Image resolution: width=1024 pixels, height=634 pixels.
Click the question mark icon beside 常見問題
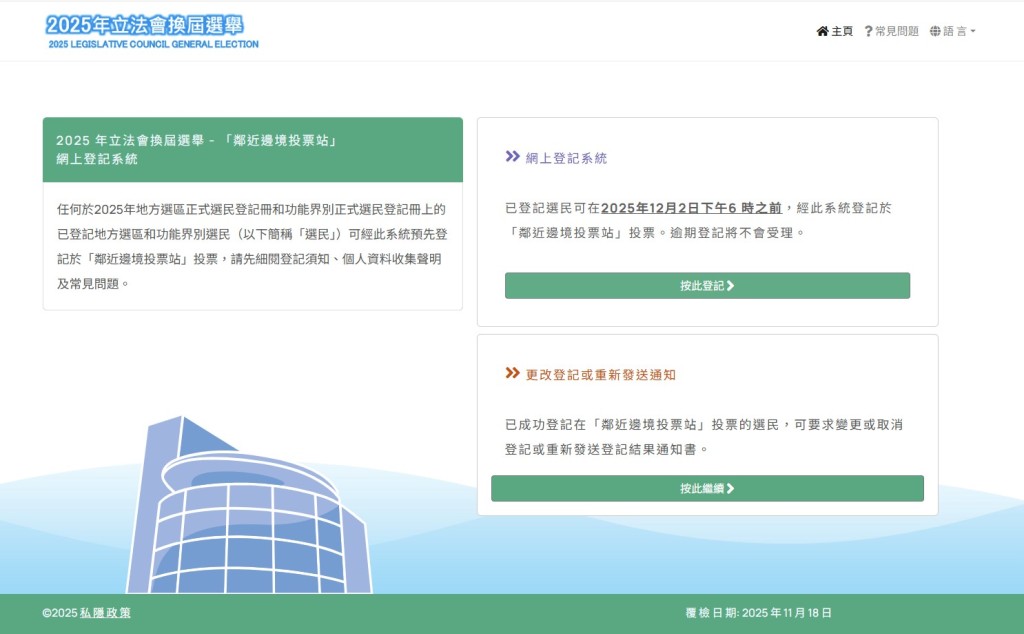[868, 31]
